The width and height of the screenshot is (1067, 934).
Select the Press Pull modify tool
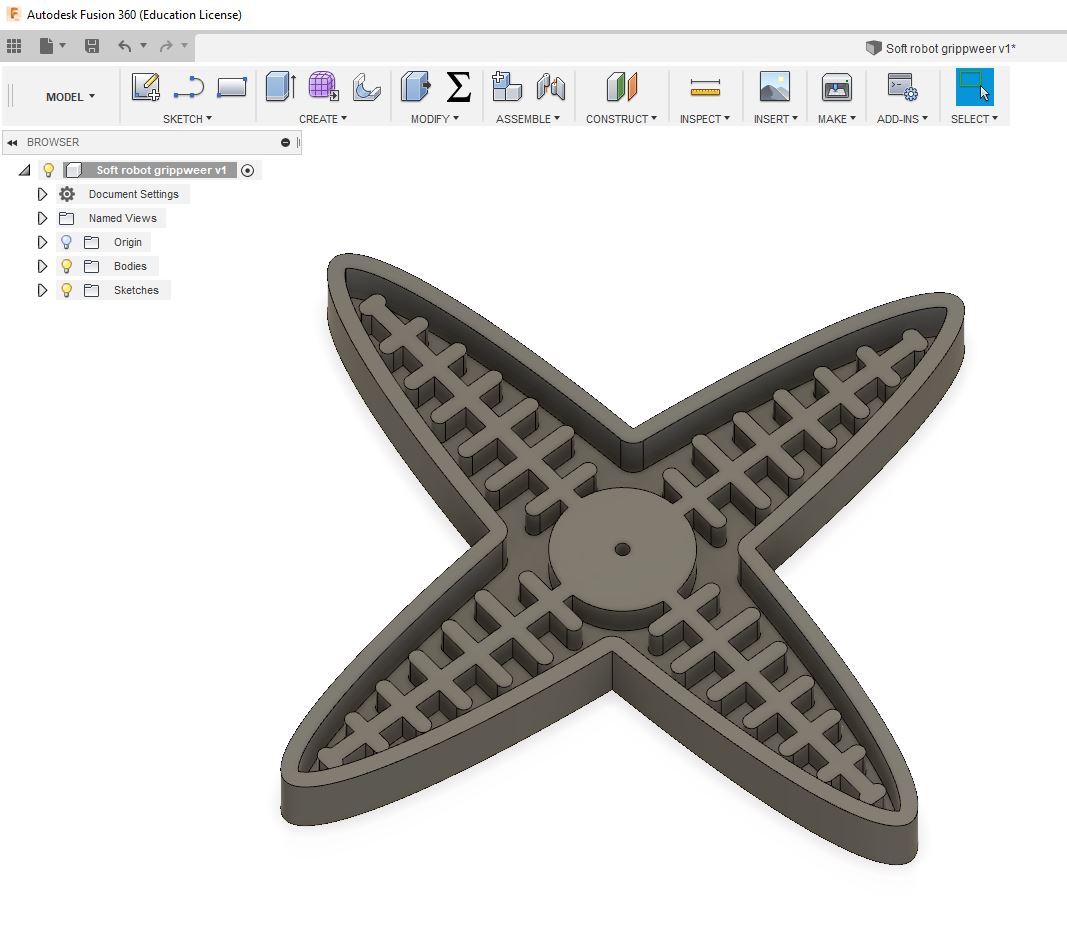[415, 86]
